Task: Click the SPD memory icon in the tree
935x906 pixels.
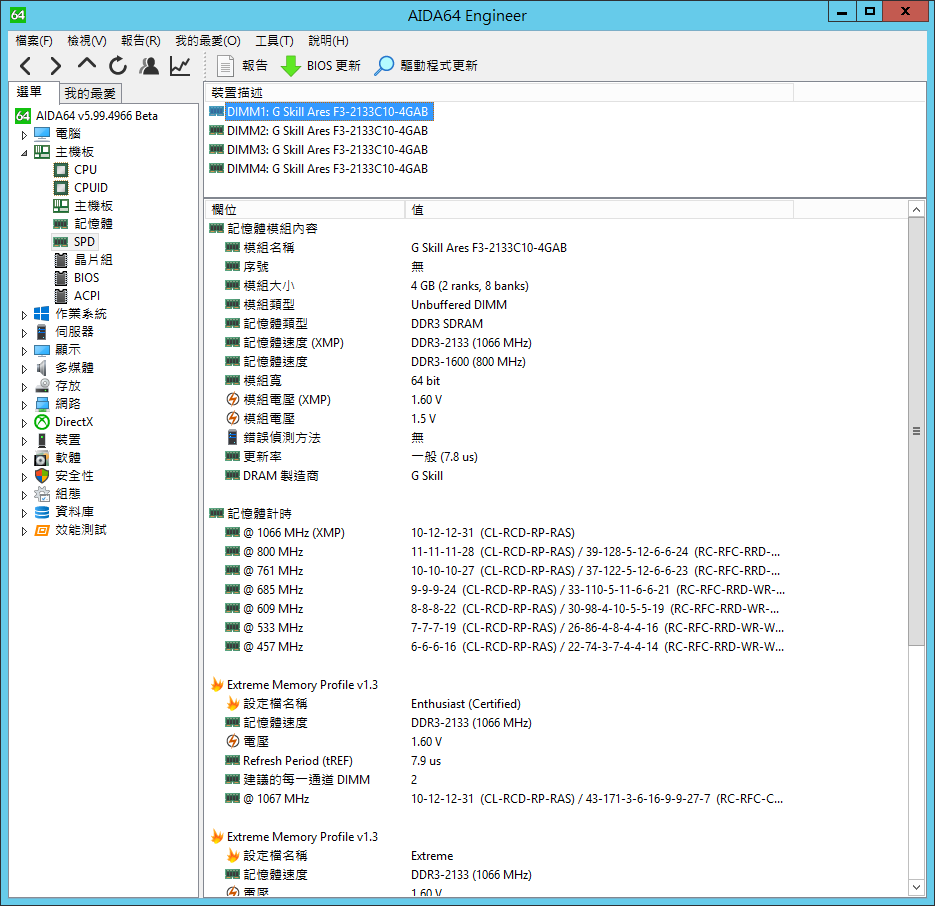Action: coord(61,242)
